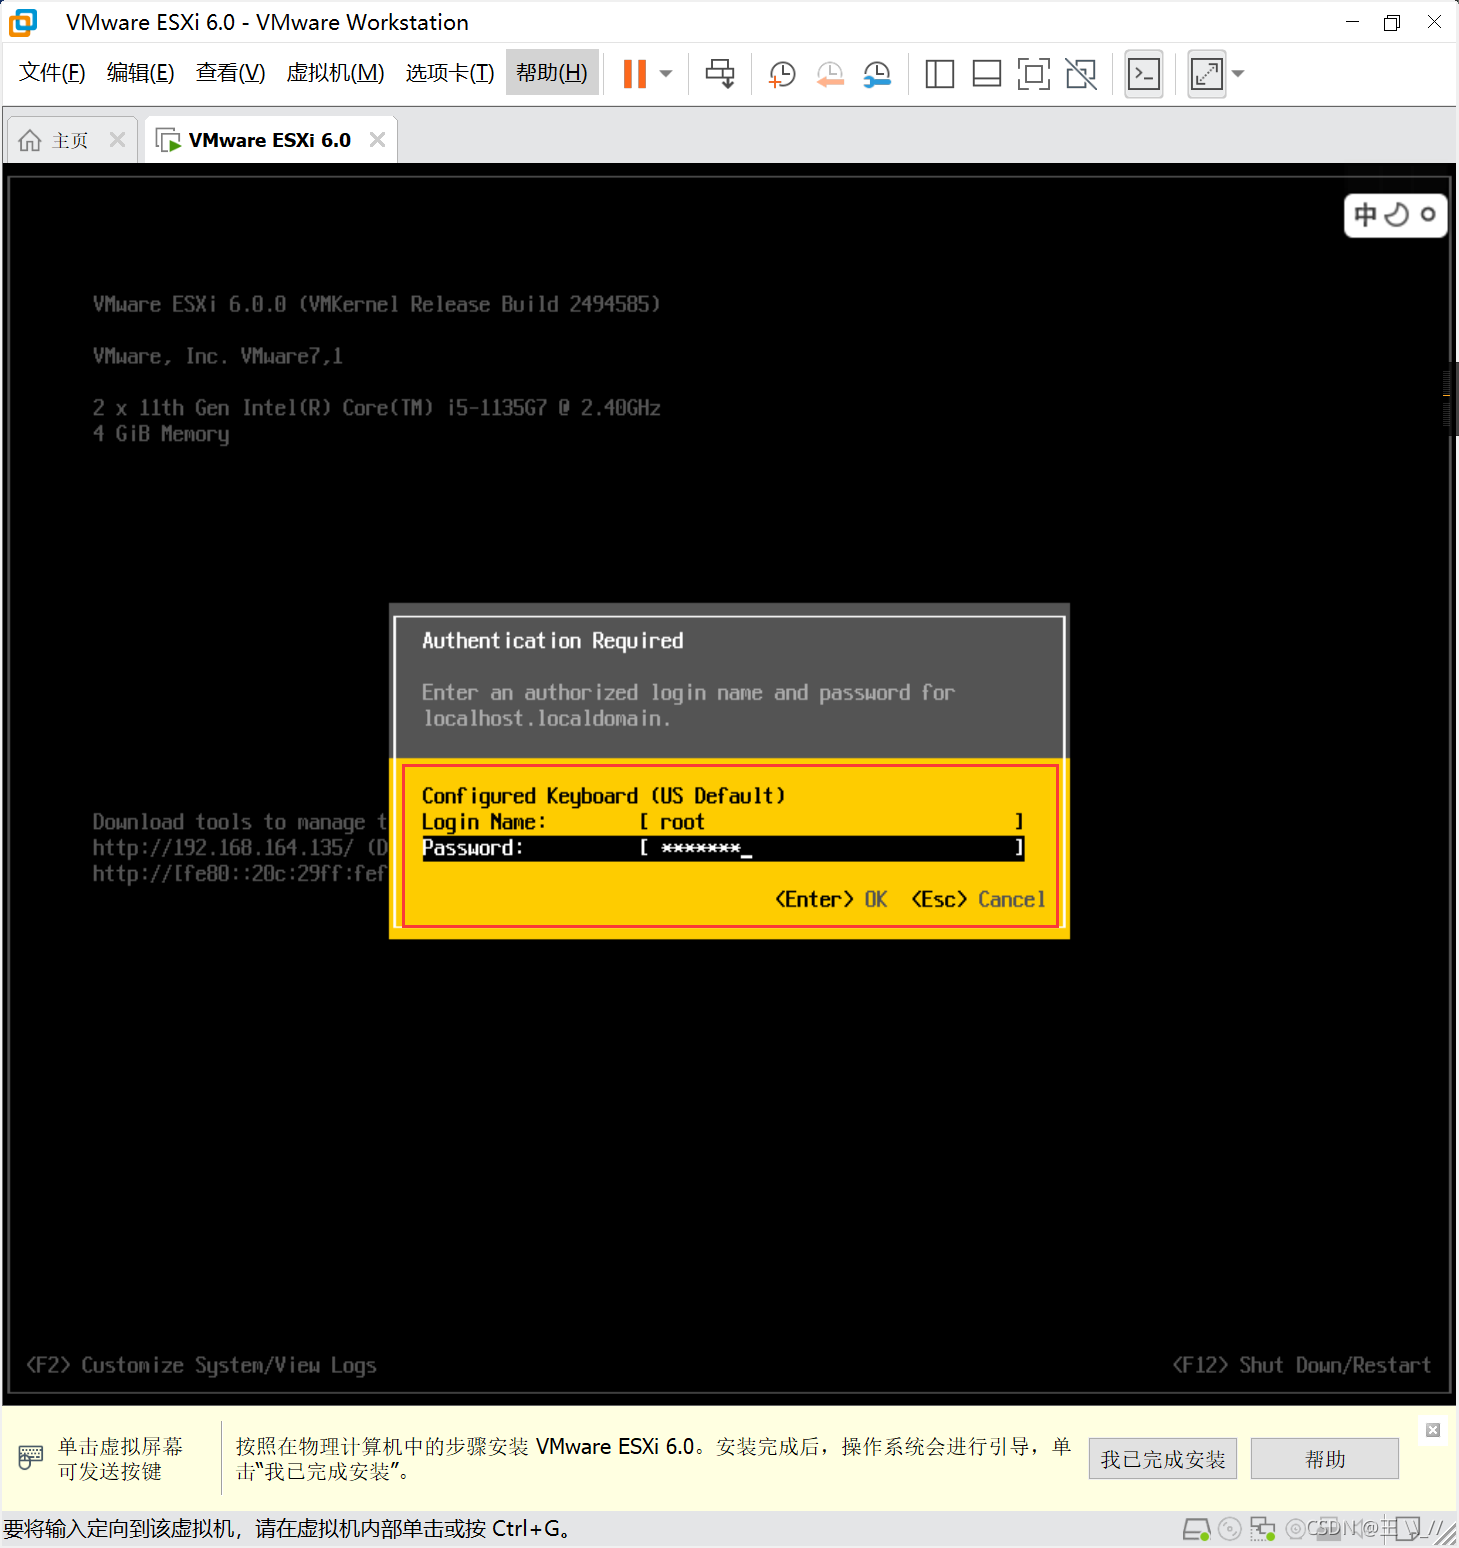The width and height of the screenshot is (1459, 1548).
Task: Click the 帮助 button in install bar
Action: tap(1325, 1459)
